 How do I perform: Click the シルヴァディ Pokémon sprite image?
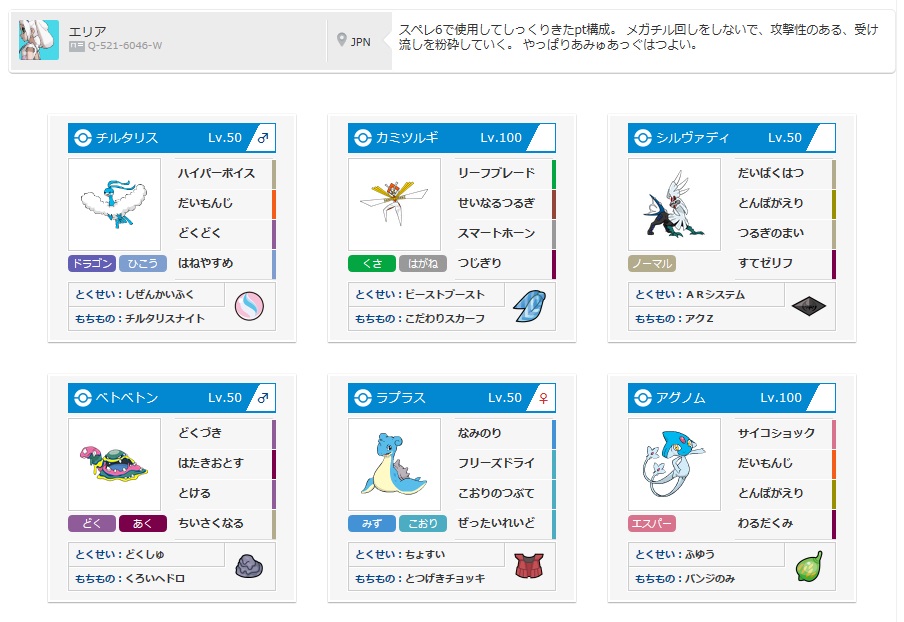[x=674, y=205]
